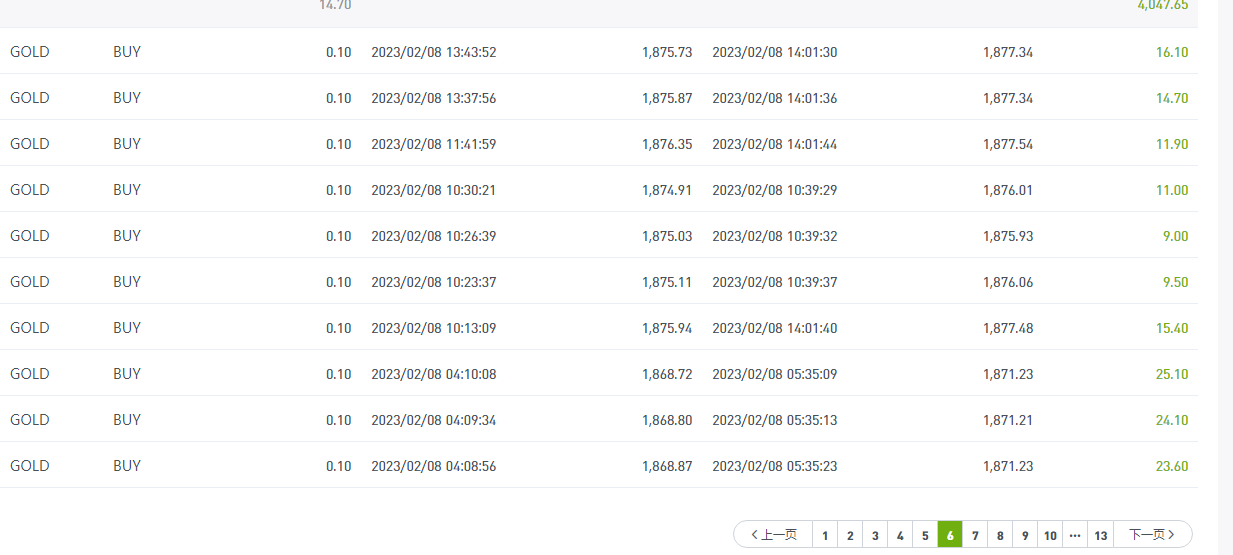
Task: Open page 8 in pagination
Action: pos(1000,535)
